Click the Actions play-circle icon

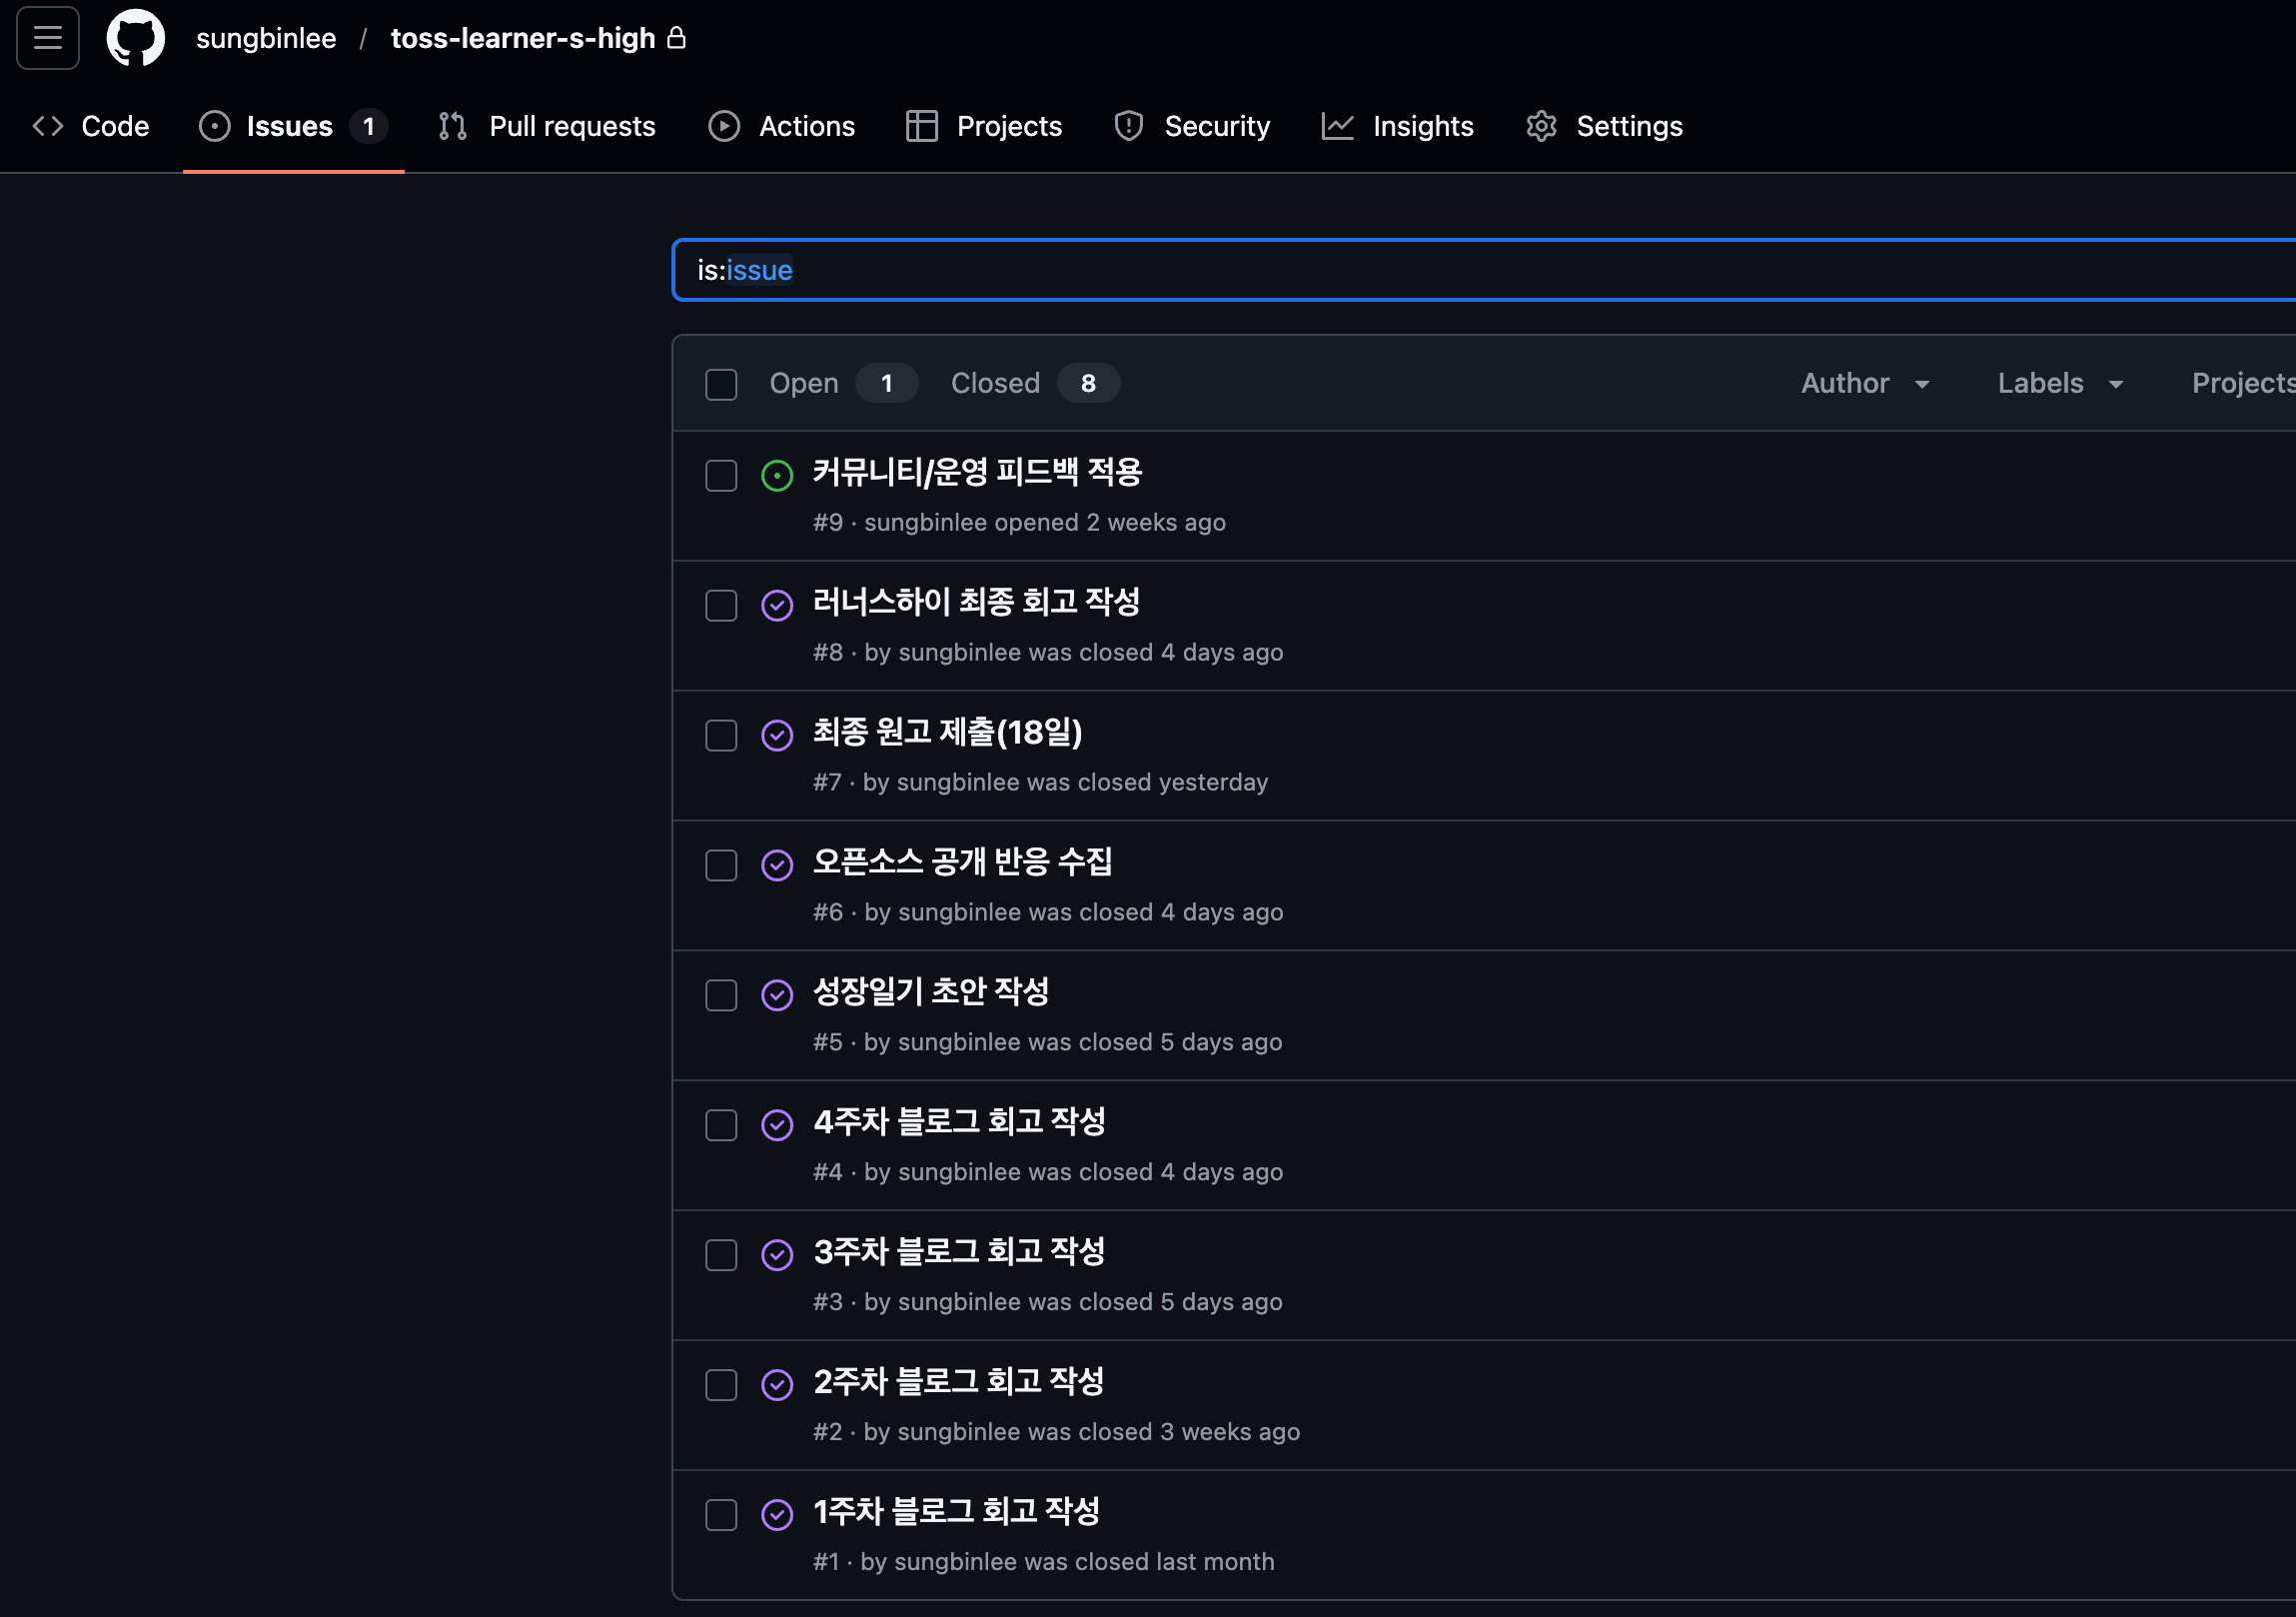tap(724, 126)
